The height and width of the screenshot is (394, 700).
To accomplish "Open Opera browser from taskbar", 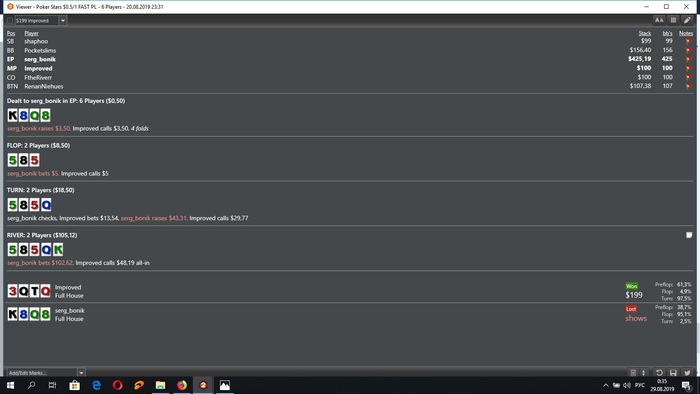I will point(117,385).
